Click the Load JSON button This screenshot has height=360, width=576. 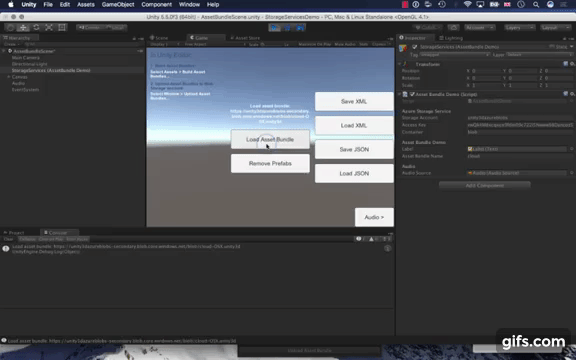click(x=354, y=173)
